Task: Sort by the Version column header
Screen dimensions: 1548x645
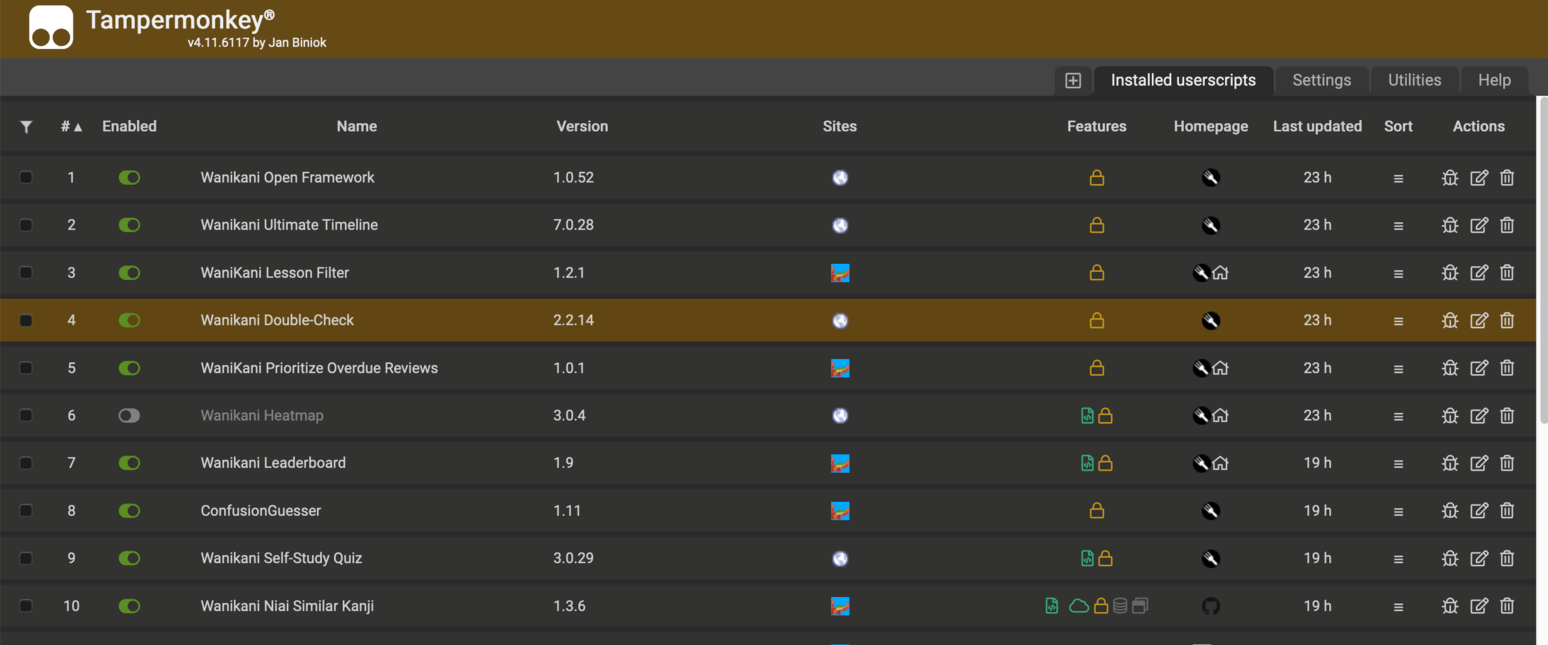Action: [582, 126]
